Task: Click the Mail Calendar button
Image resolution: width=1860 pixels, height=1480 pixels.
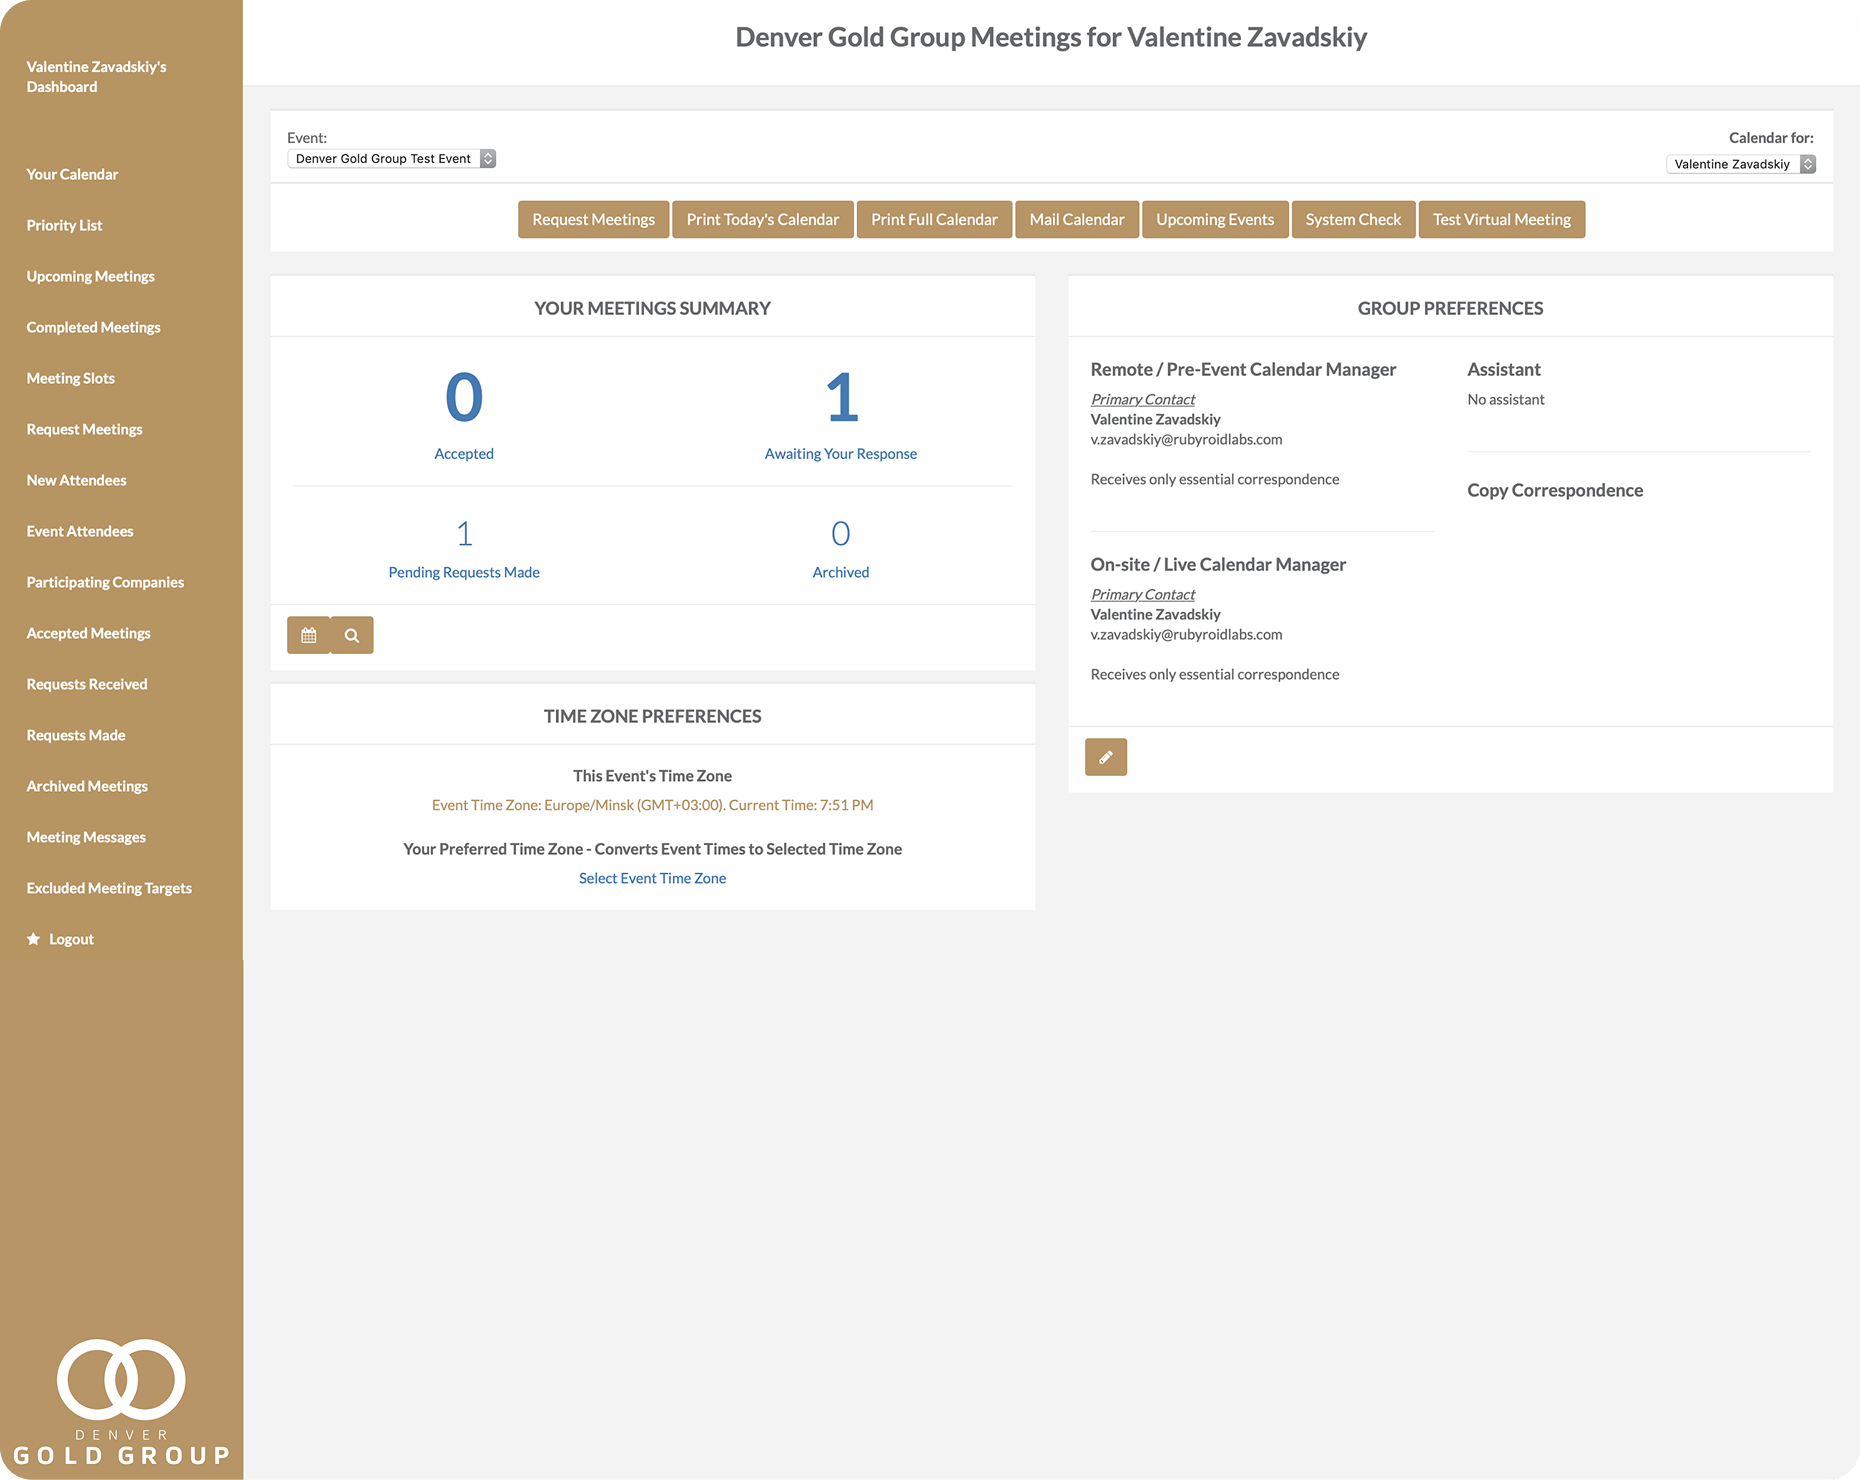Action: tap(1077, 220)
